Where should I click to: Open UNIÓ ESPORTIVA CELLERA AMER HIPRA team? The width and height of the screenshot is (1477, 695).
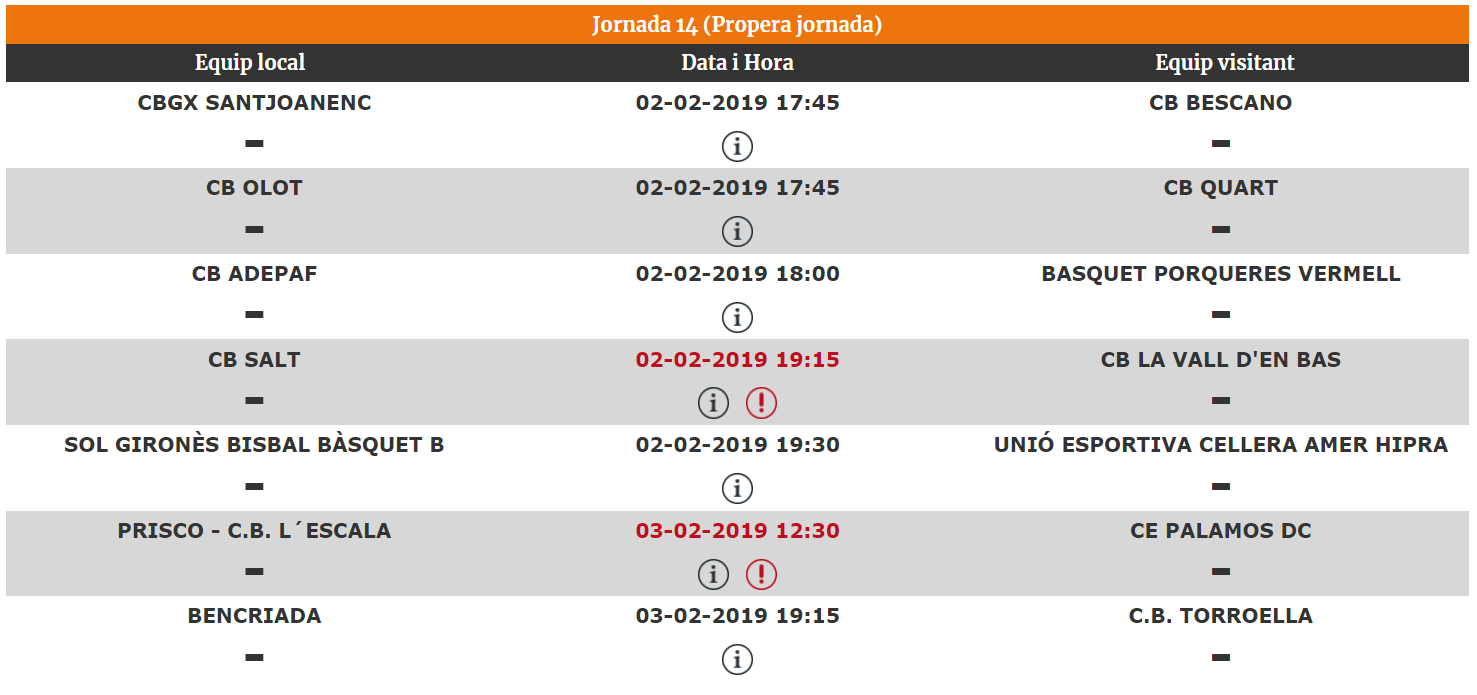click(x=1220, y=445)
